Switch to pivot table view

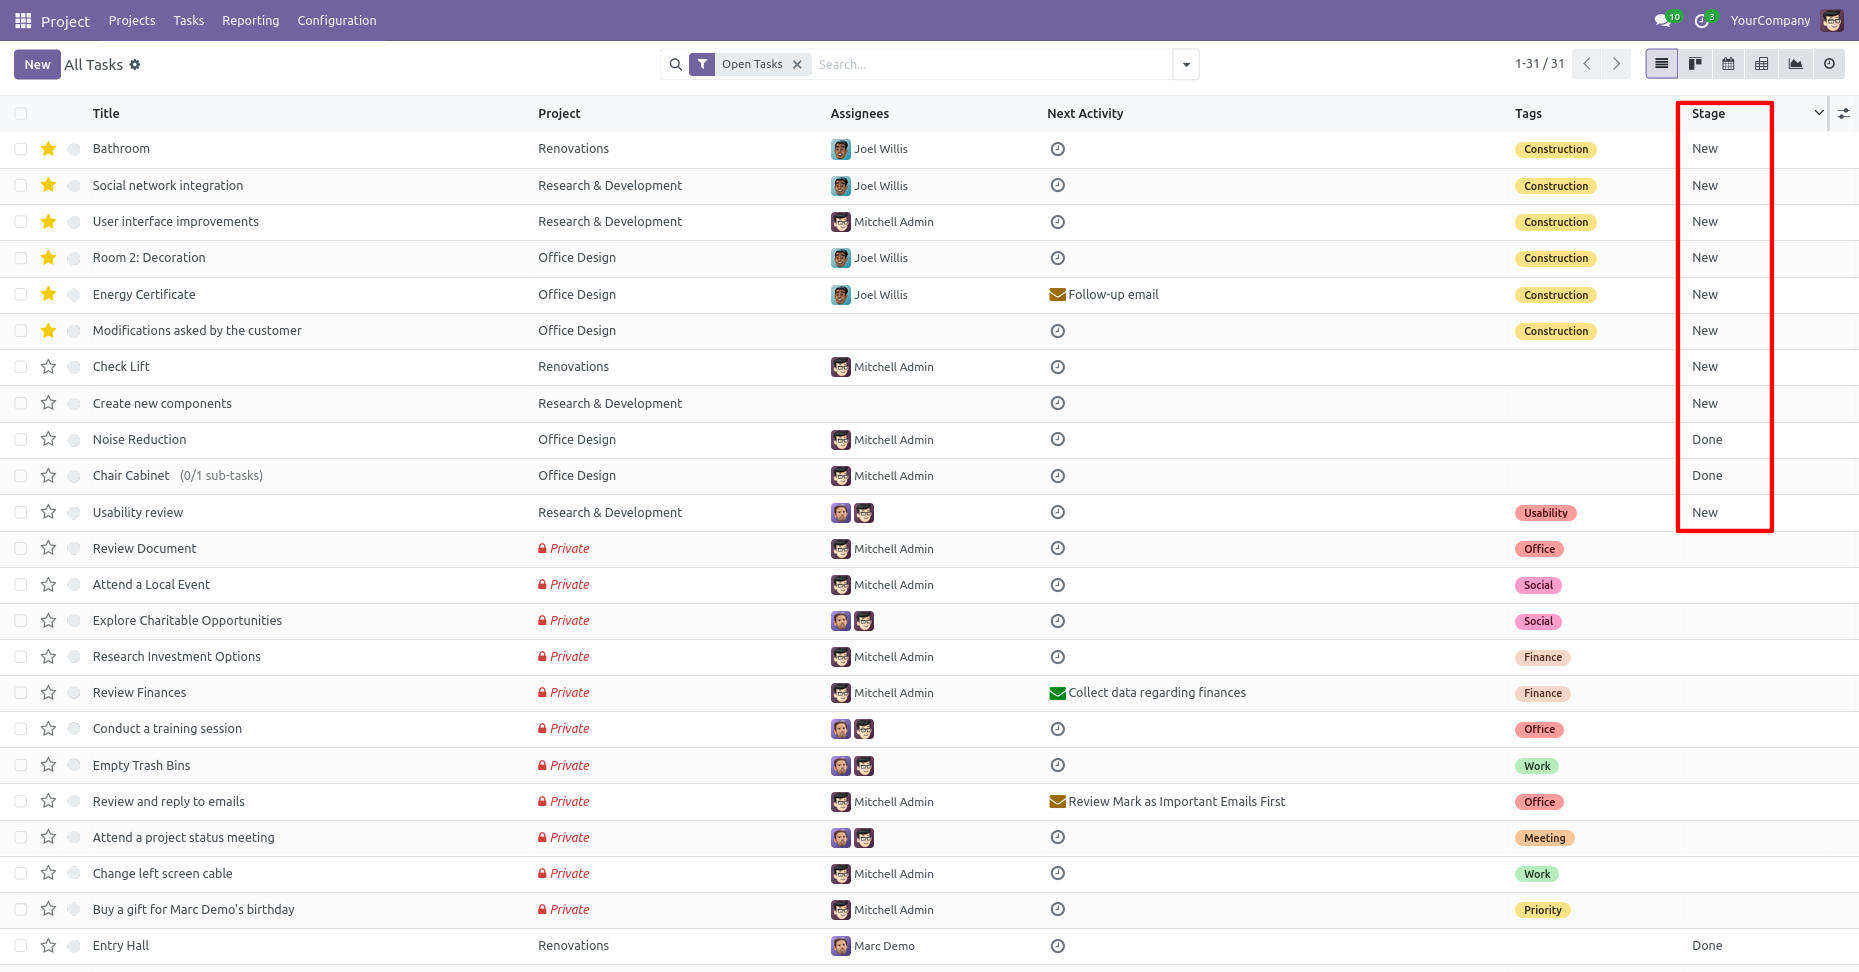tap(1762, 64)
